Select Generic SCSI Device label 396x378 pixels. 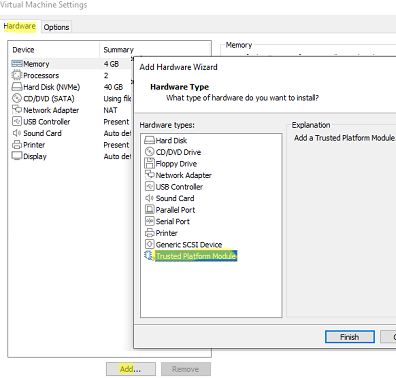coord(189,245)
